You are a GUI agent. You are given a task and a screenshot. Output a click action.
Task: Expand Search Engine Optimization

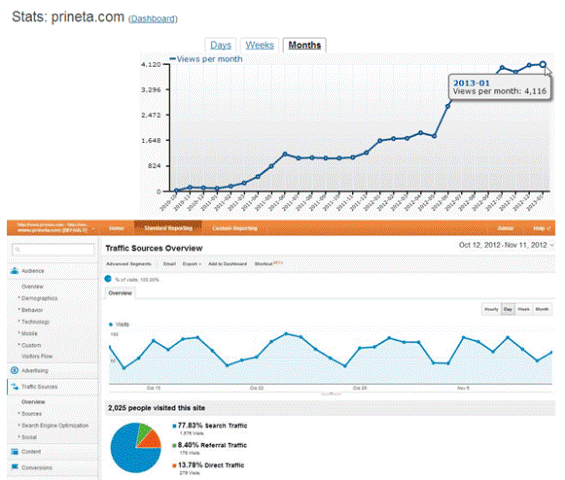[55, 426]
